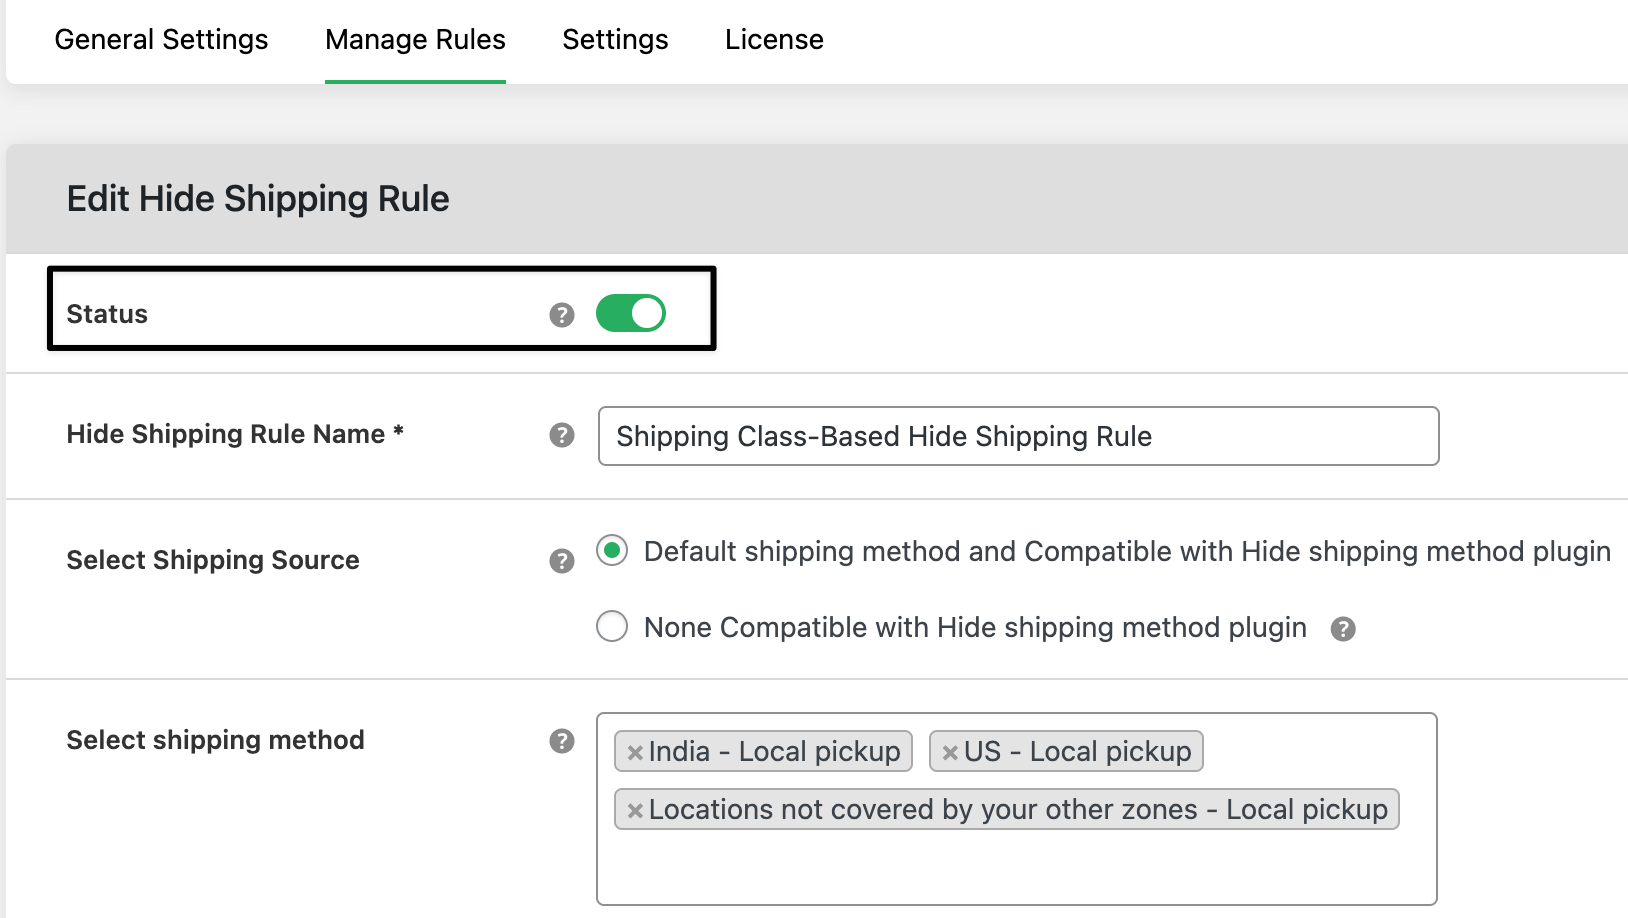
Task: Disable the Status toggle
Action: [631, 313]
